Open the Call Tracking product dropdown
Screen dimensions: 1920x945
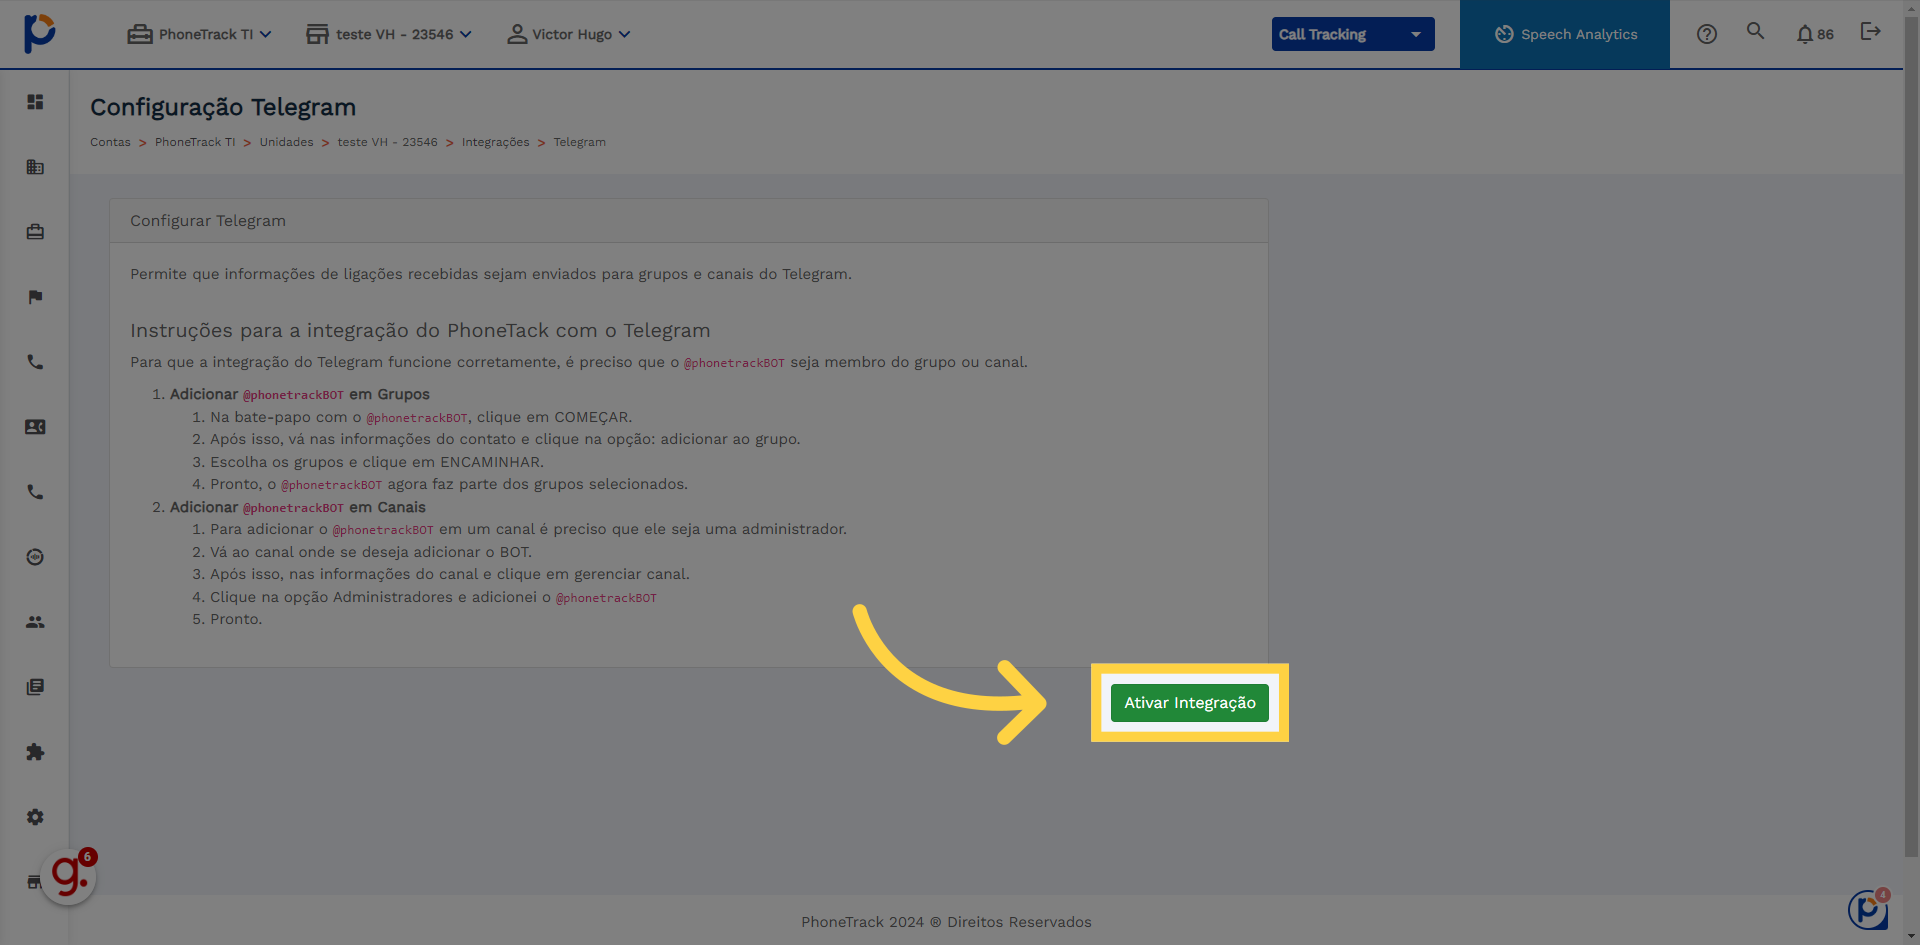tap(1353, 34)
